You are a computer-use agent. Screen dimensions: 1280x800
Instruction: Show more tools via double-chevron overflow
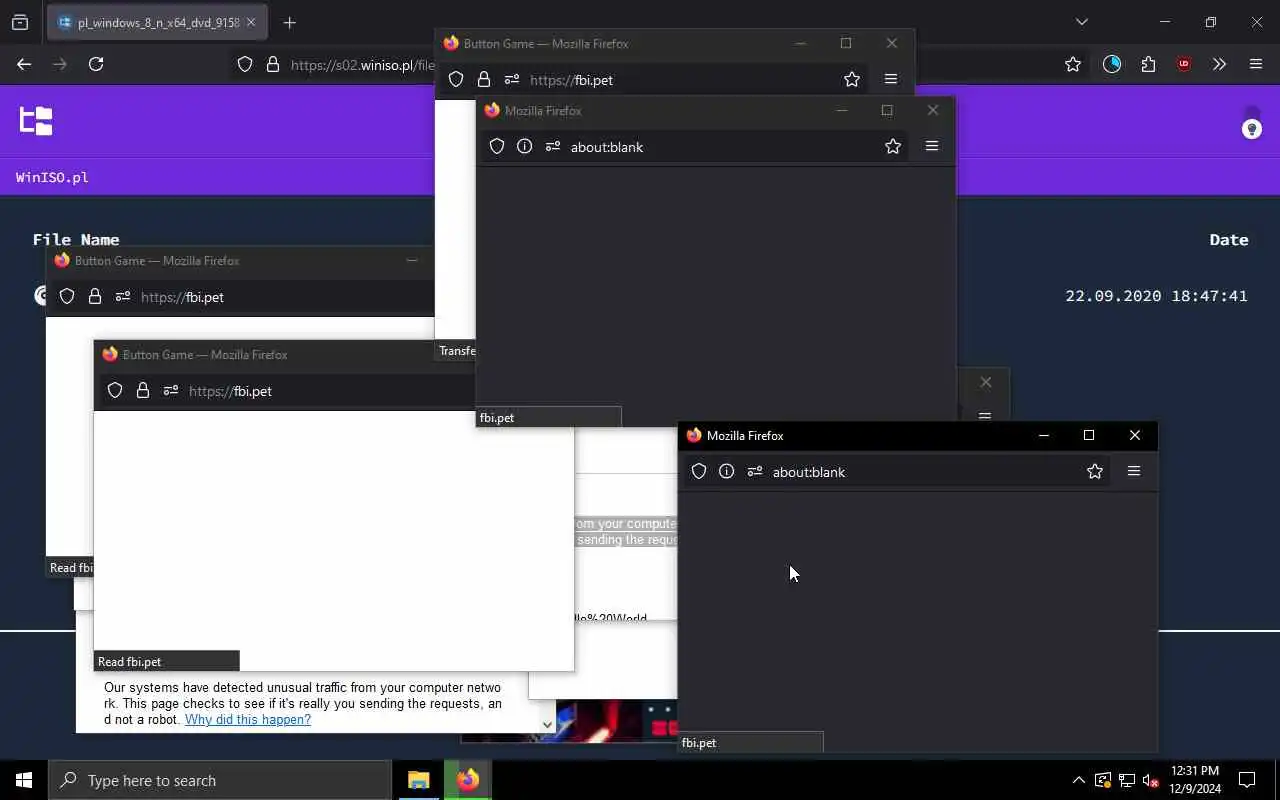tap(1219, 64)
